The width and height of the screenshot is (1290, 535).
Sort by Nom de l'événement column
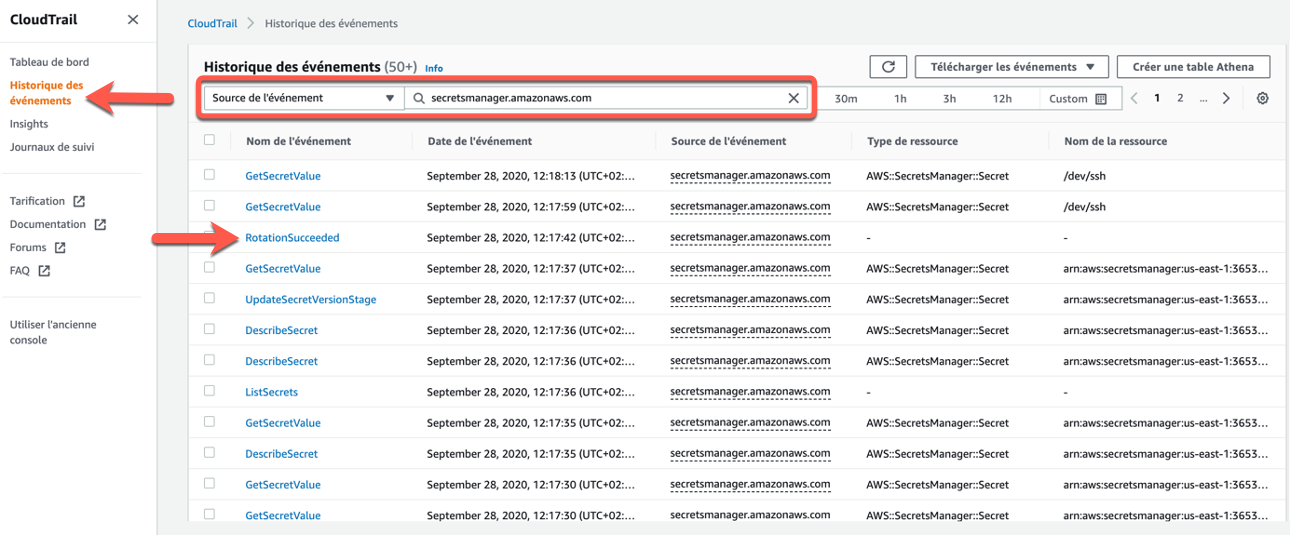[x=298, y=141]
